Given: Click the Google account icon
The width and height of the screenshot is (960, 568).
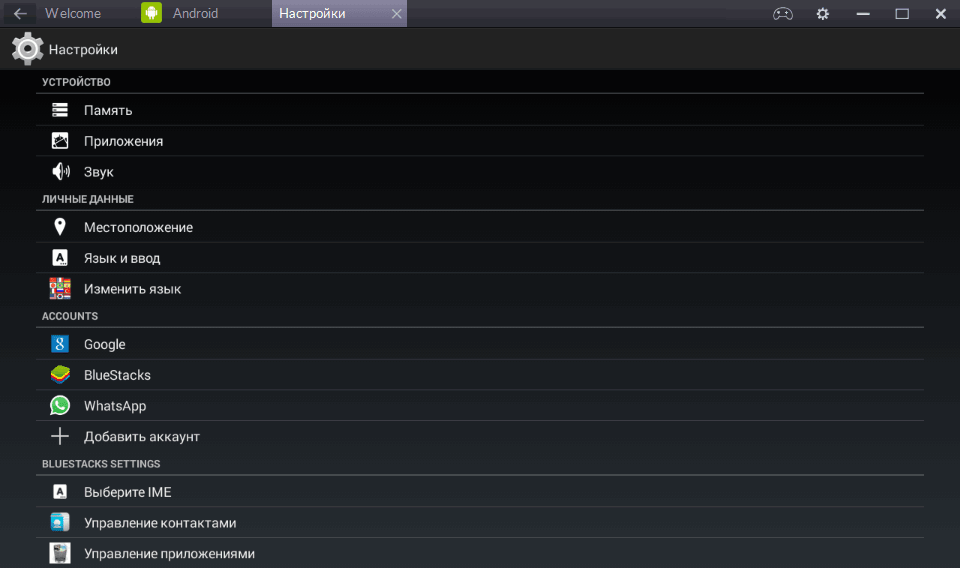Looking at the screenshot, I should [x=60, y=344].
